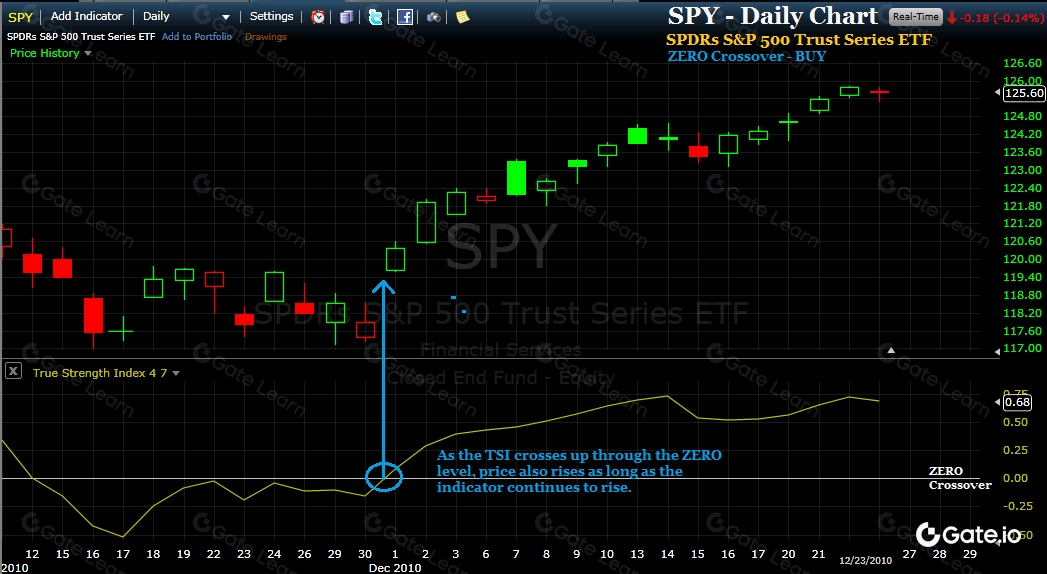Viewport: 1047px width, 574px height.
Task: Click the 12/23/2010 date label
Action: [865, 561]
